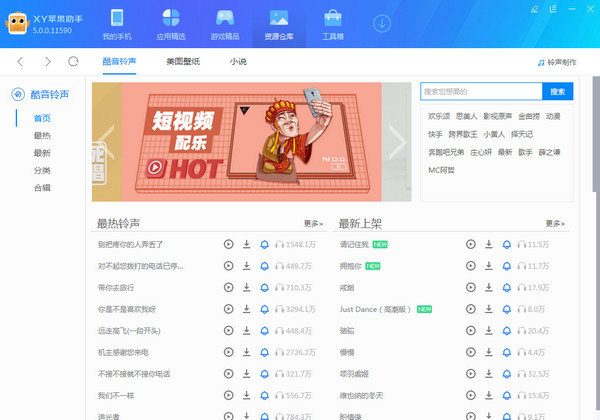Go to the 游戏精品 section
The image size is (600, 420).
point(225,24)
